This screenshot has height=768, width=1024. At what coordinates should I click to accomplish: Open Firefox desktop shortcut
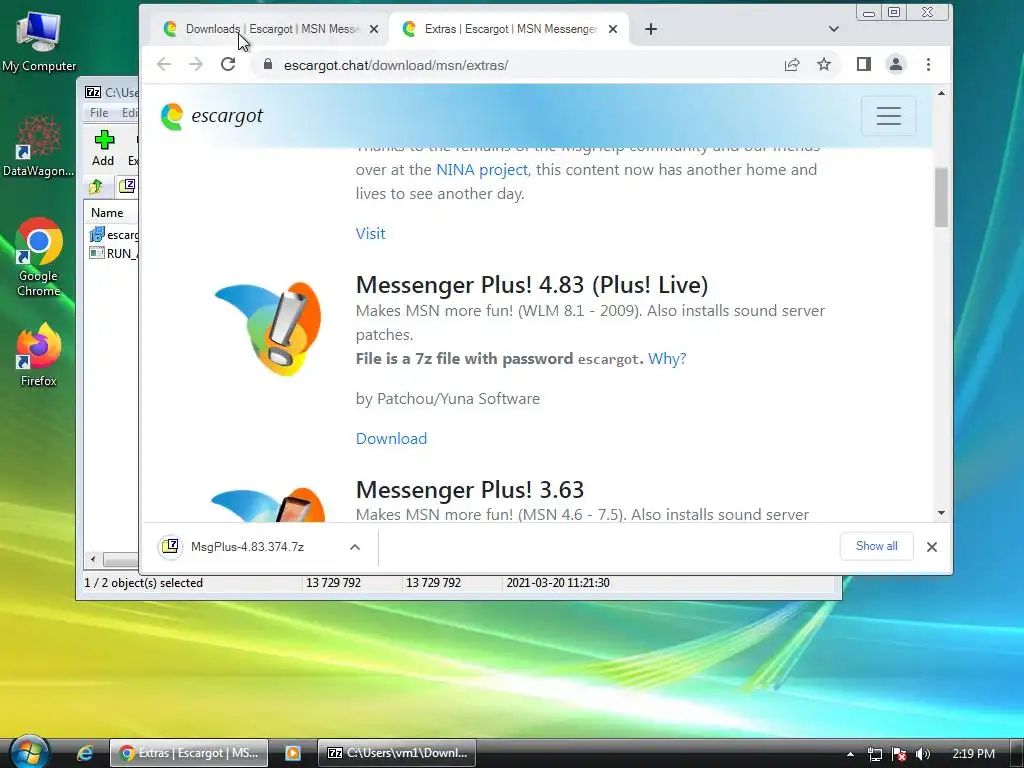(x=38, y=355)
